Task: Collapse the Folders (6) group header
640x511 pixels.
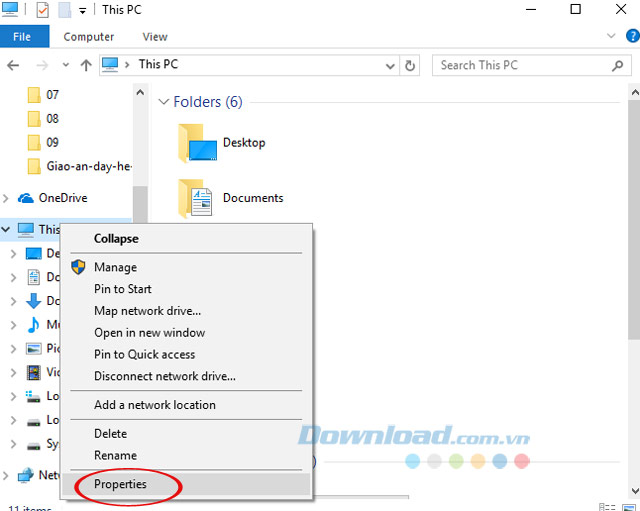Action: pyautogui.click(x=163, y=102)
